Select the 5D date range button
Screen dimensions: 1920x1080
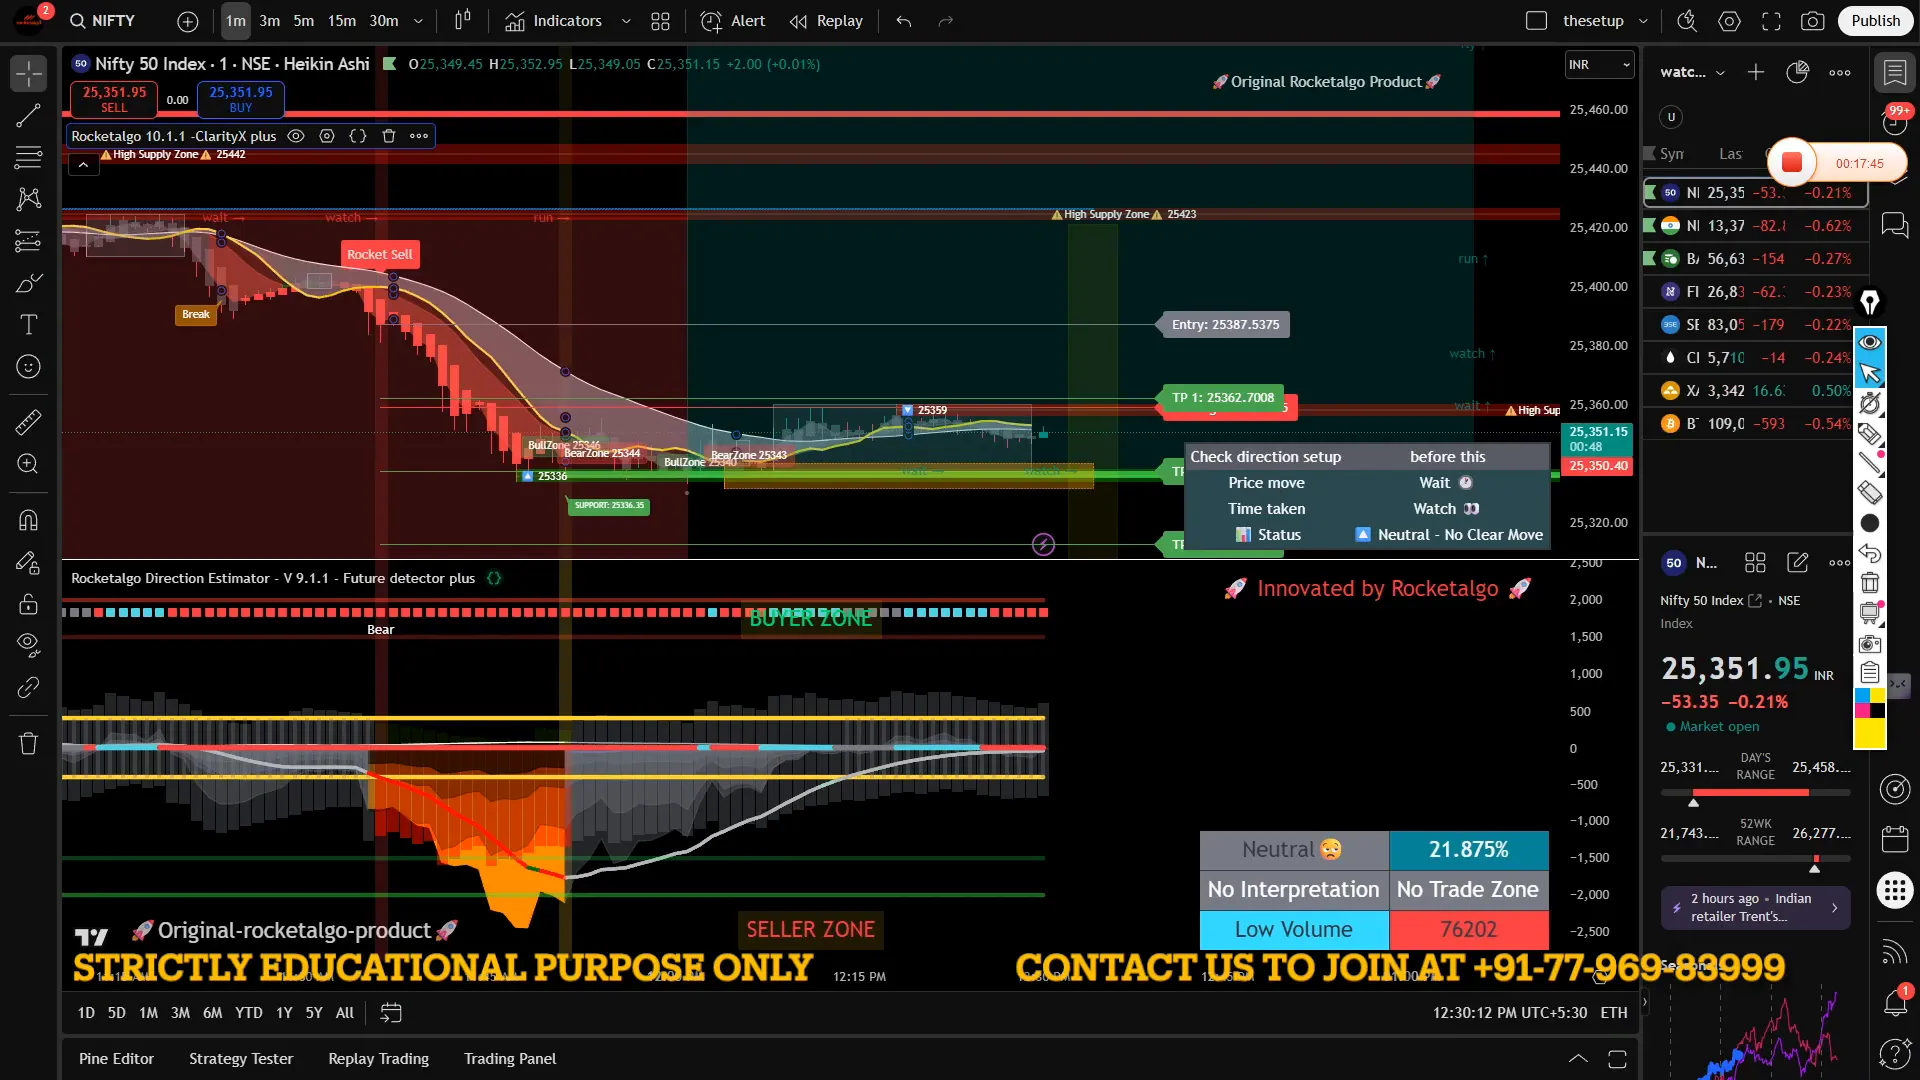[116, 1013]
